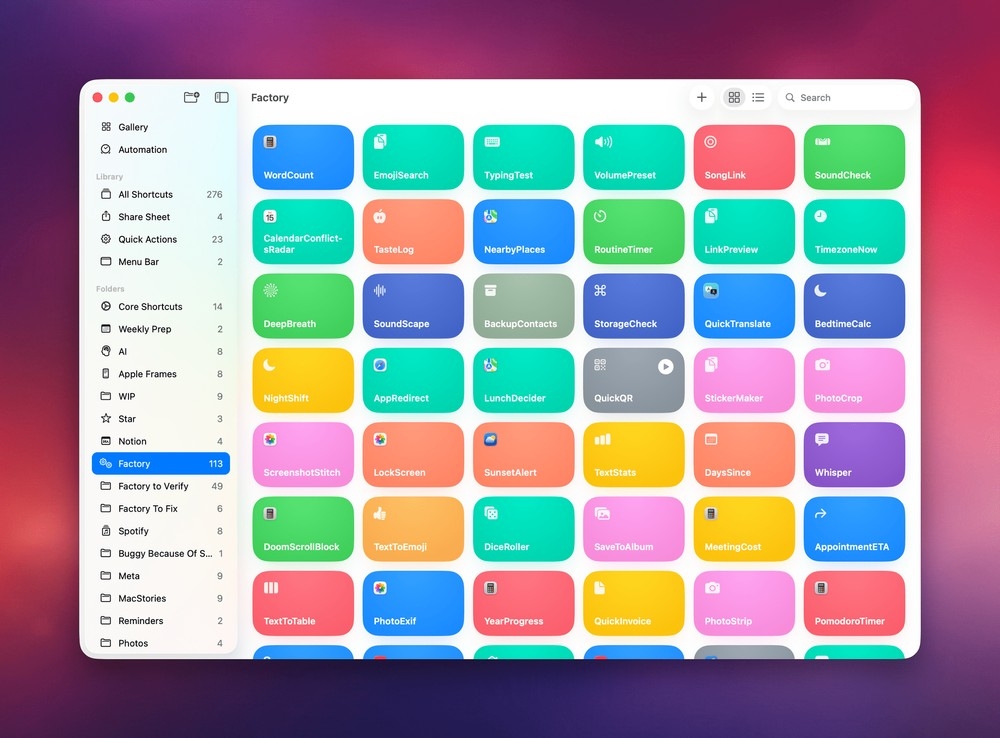Open the LinkPreview shortcut tile

(x=744, y=232)
